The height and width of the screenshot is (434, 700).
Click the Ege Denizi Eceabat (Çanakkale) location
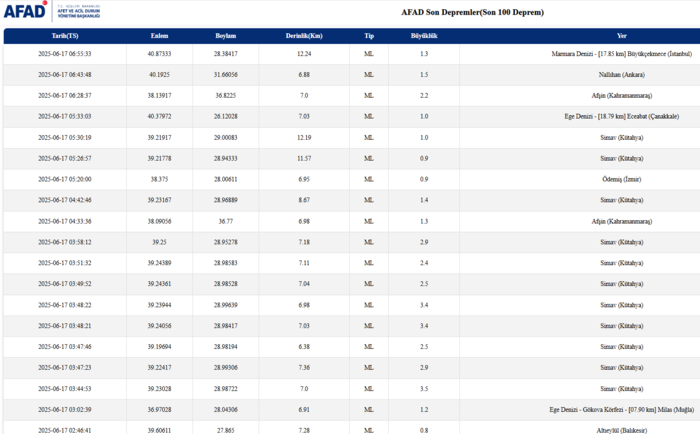(622, 116)
